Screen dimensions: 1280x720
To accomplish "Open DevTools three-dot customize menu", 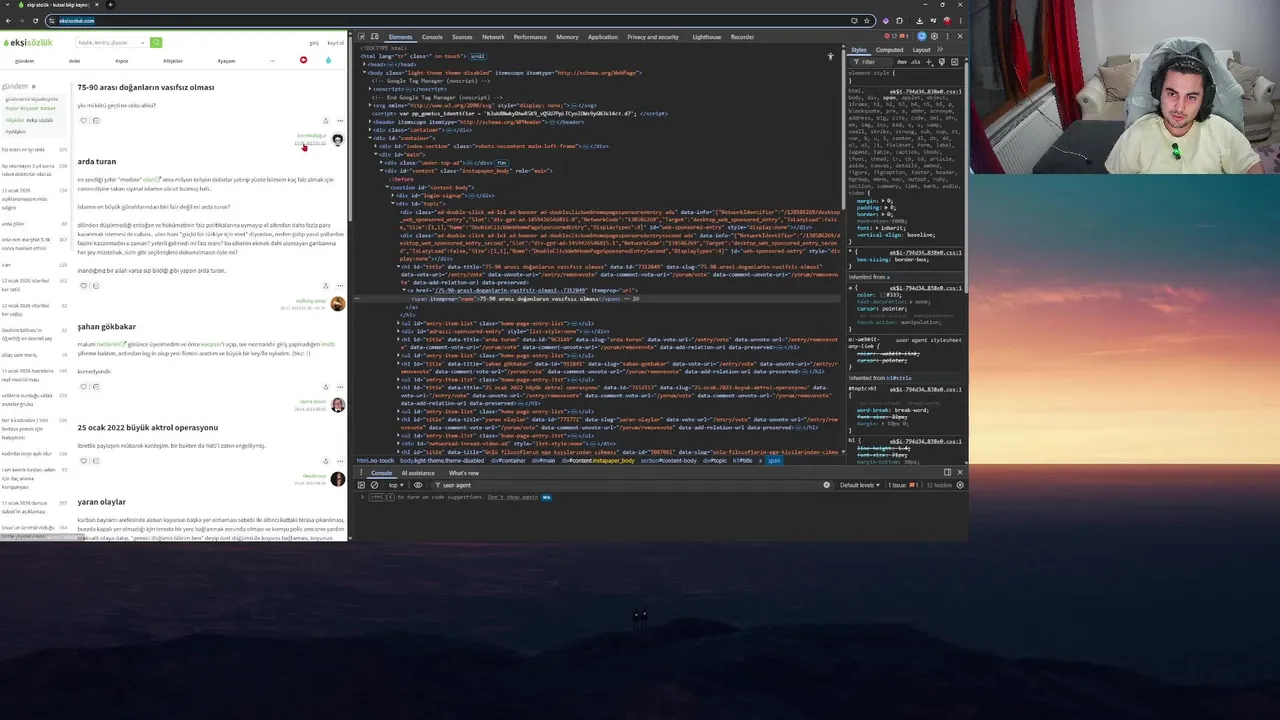I will click(x=947, y=37).
